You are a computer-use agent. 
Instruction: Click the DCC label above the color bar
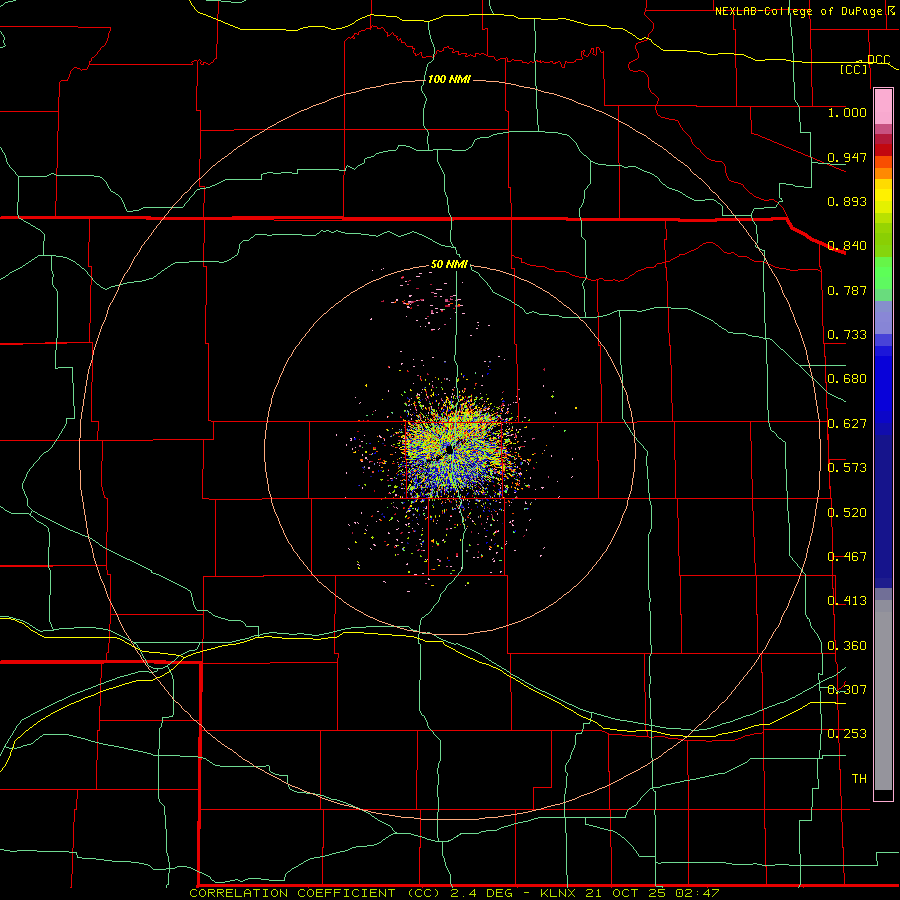pos(878,60)
